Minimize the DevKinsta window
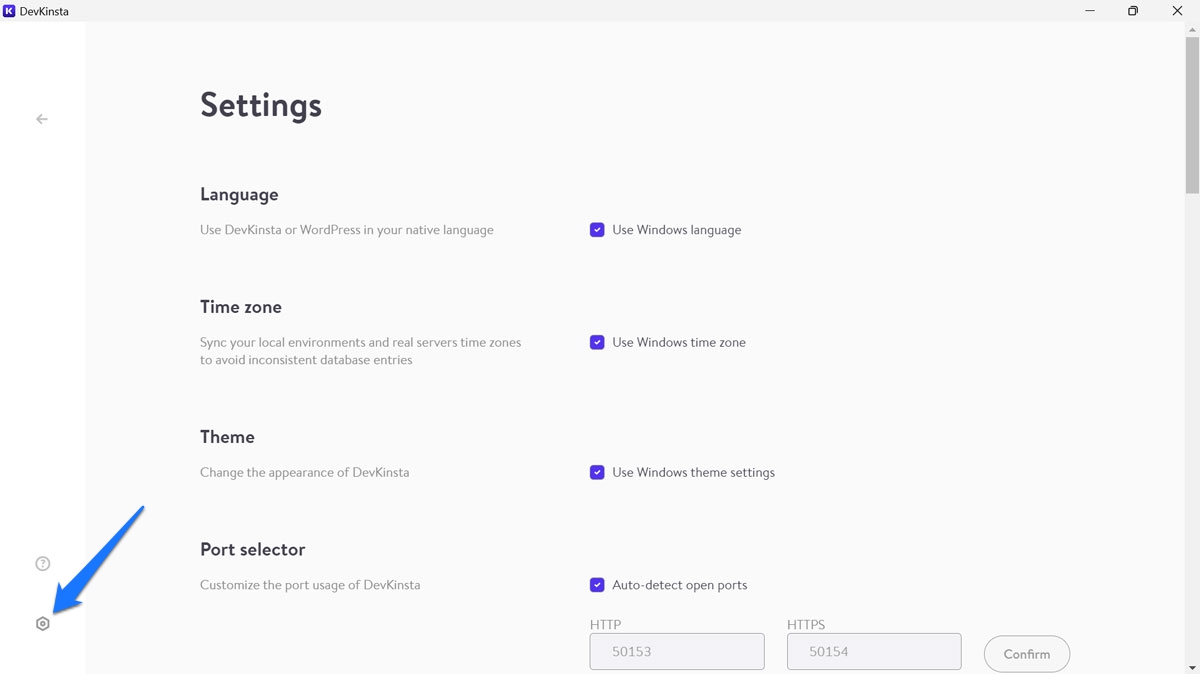The height and width of the screenshot is (674, 1200). tap(1088, 11)
